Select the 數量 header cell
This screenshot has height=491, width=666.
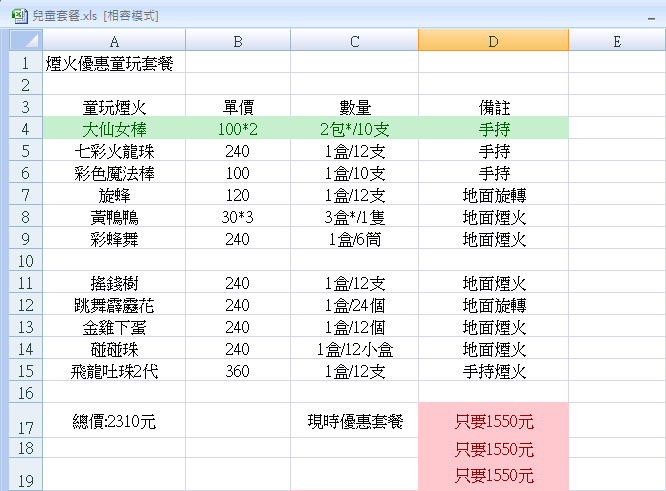[354, 107]
